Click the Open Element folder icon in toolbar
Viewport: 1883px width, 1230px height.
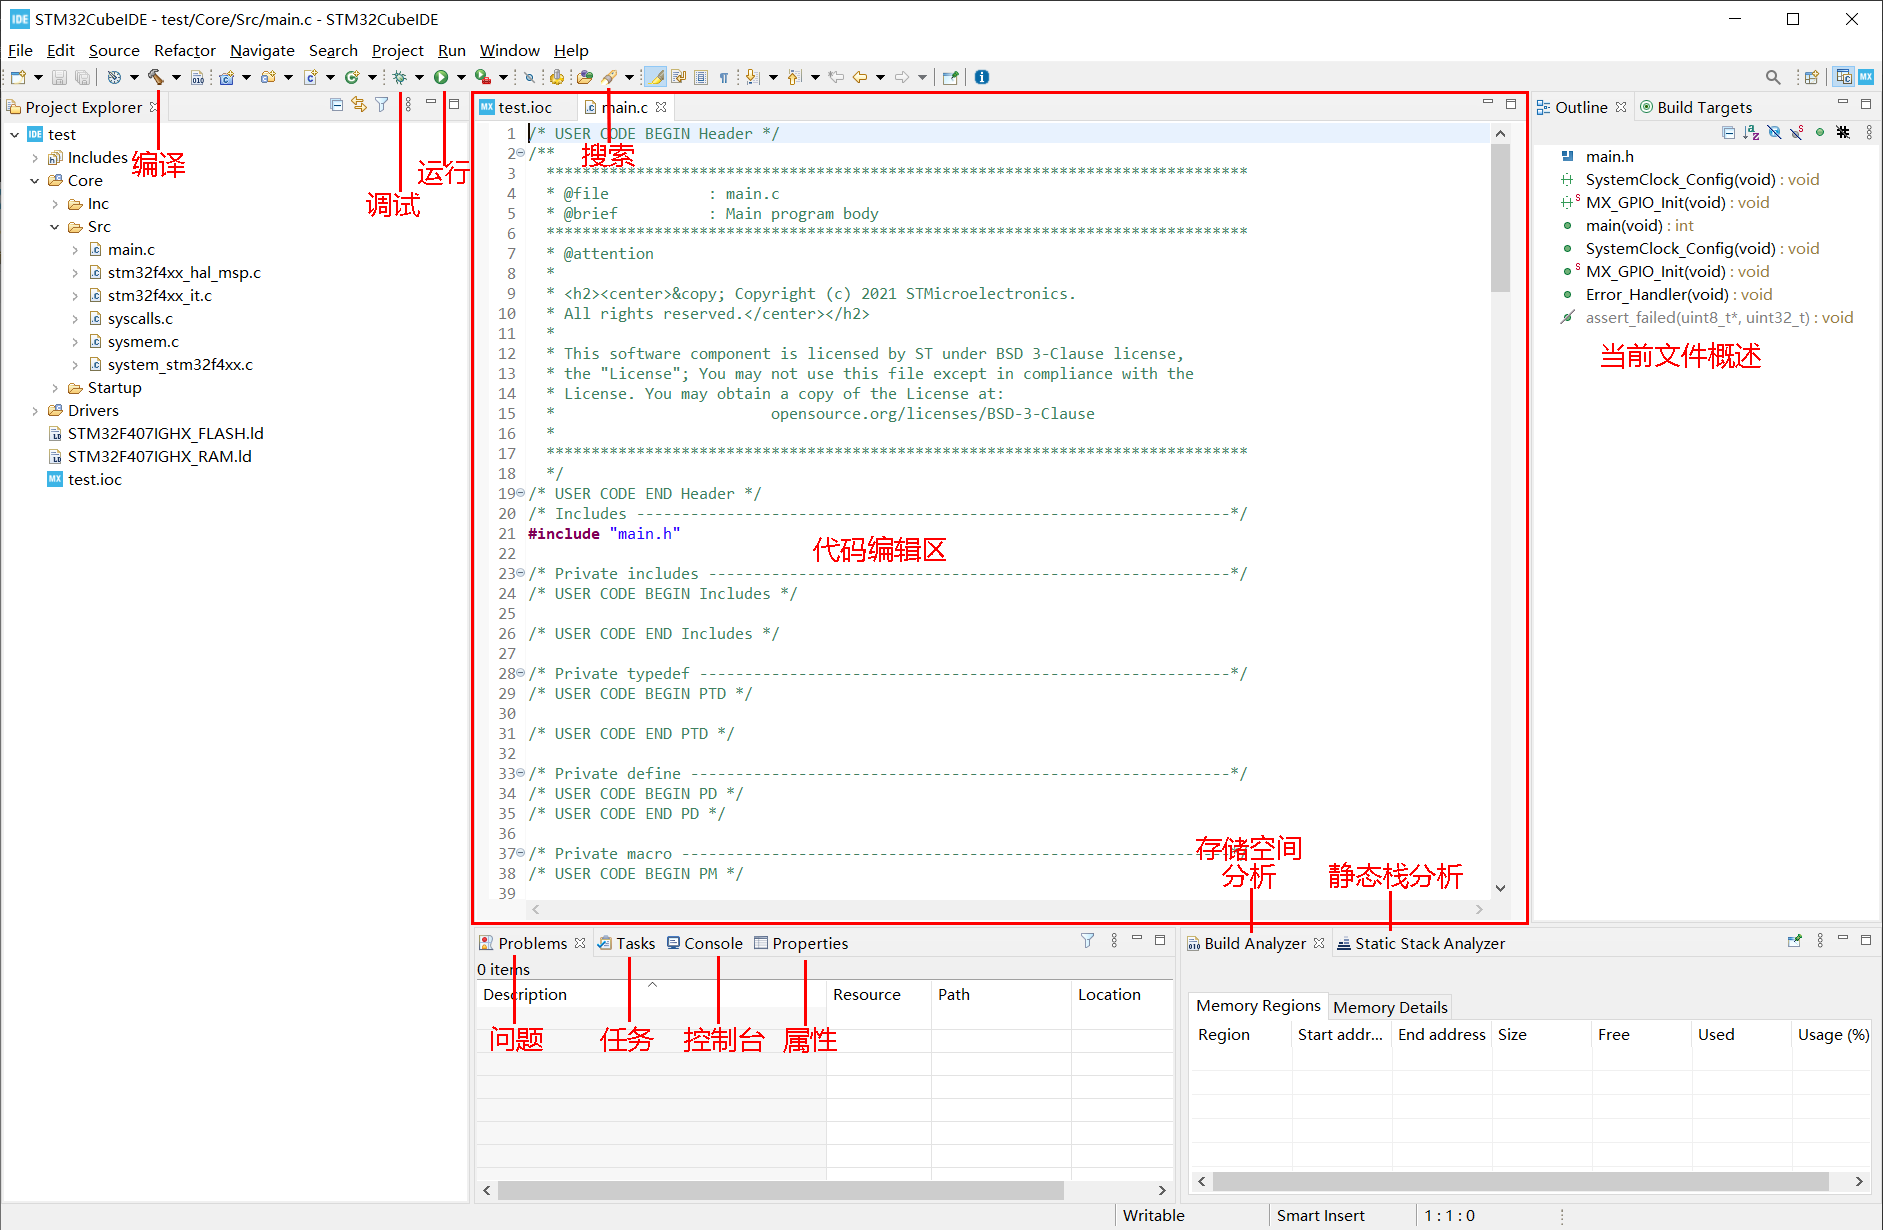point(585,77)
